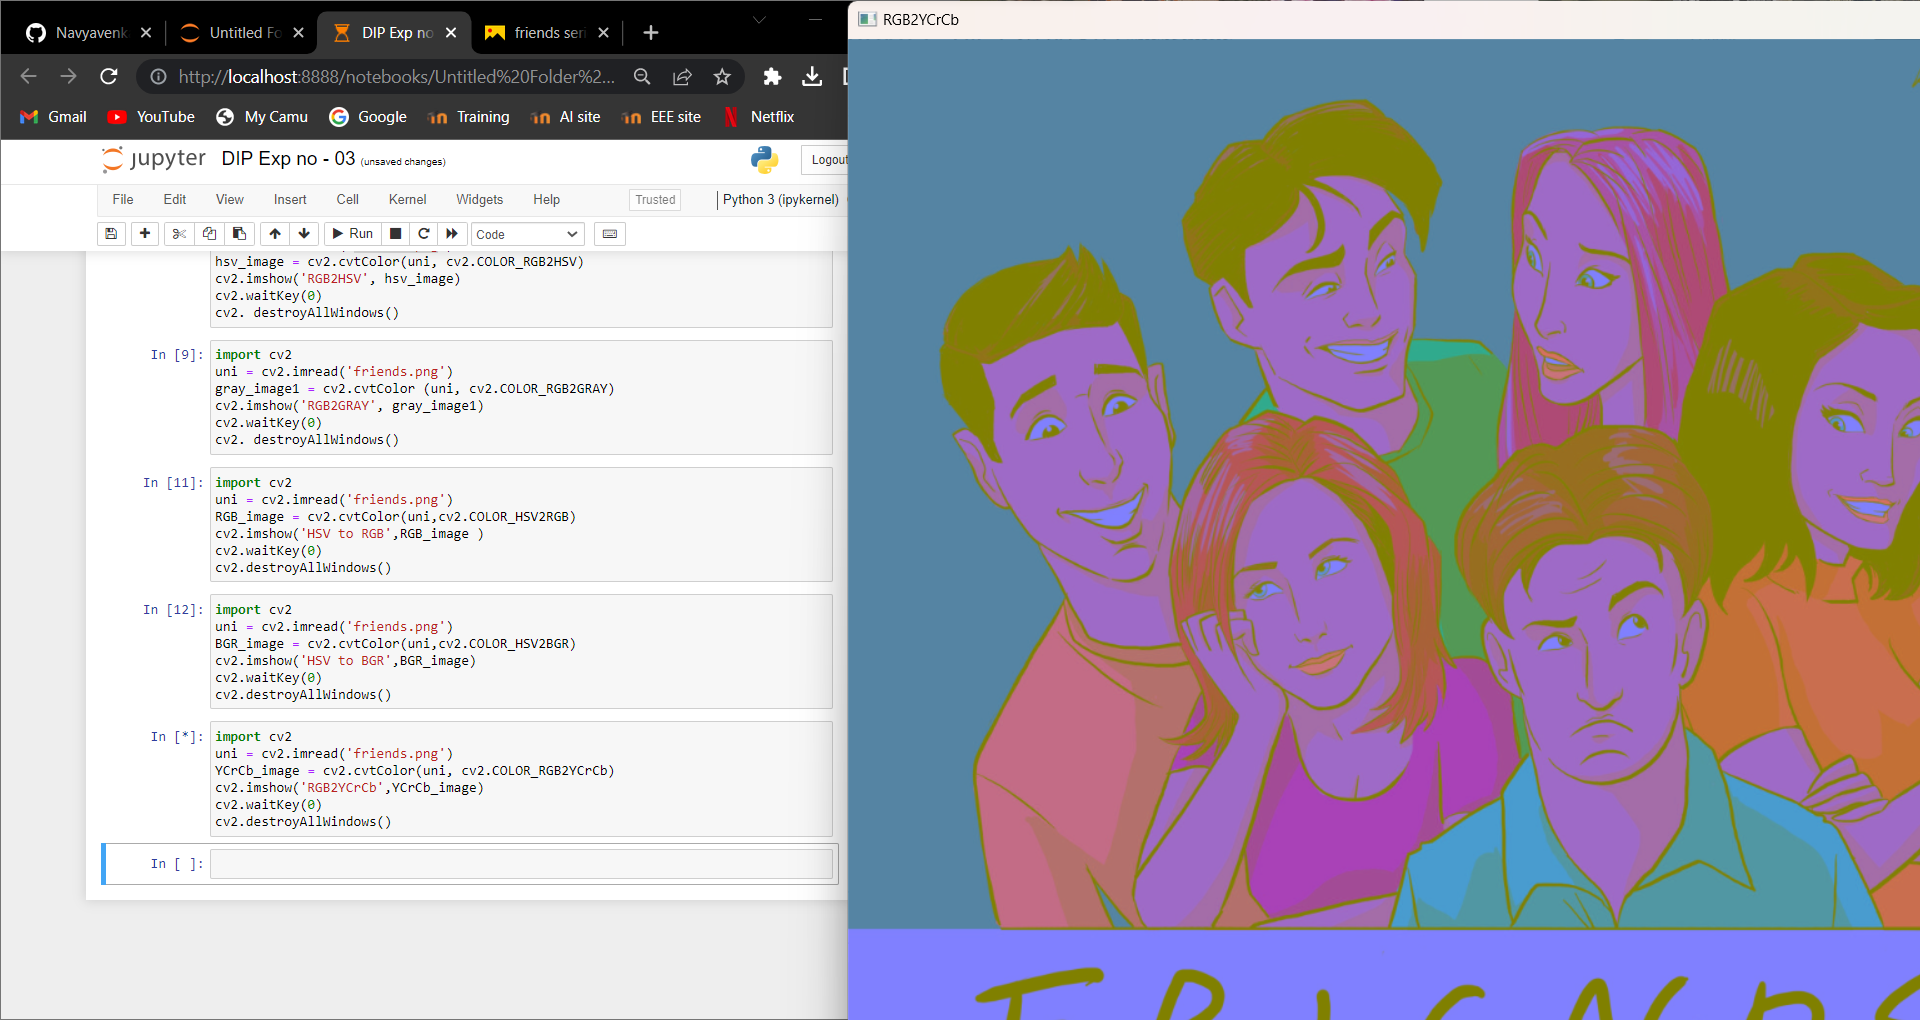Click the empty code cell input
The width and height of the screenshot is (1920, 1020).
point(521,864)
